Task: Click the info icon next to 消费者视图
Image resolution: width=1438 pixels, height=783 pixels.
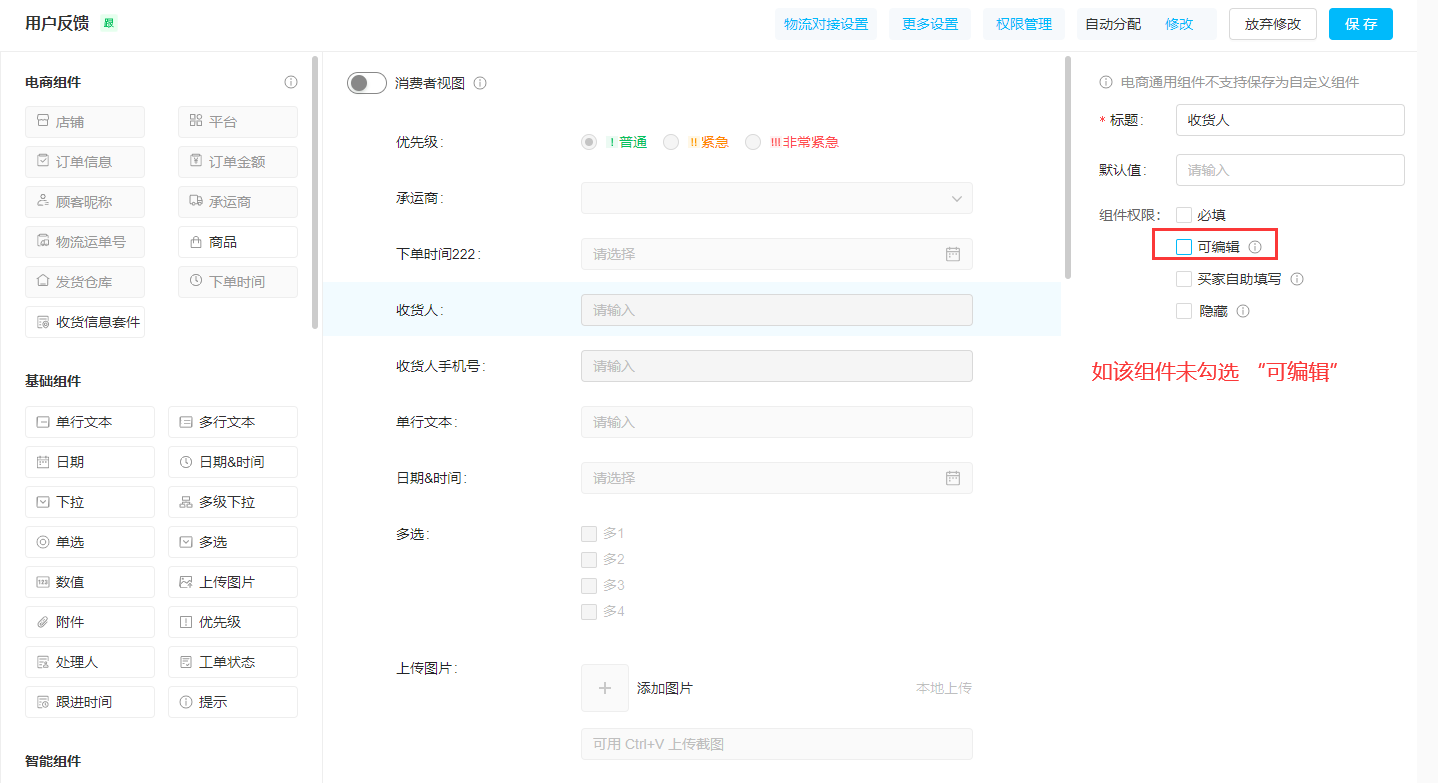Action: 480,83
